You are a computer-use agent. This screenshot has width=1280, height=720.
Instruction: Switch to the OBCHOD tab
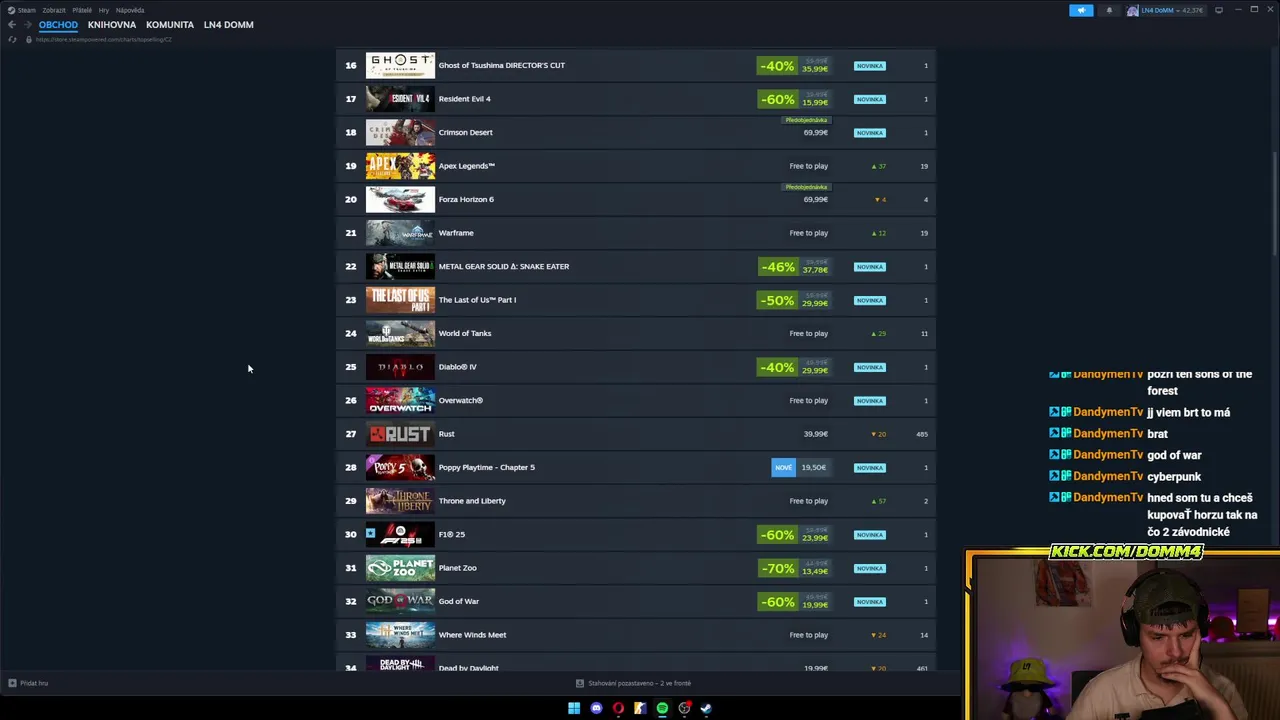point(58,25)
